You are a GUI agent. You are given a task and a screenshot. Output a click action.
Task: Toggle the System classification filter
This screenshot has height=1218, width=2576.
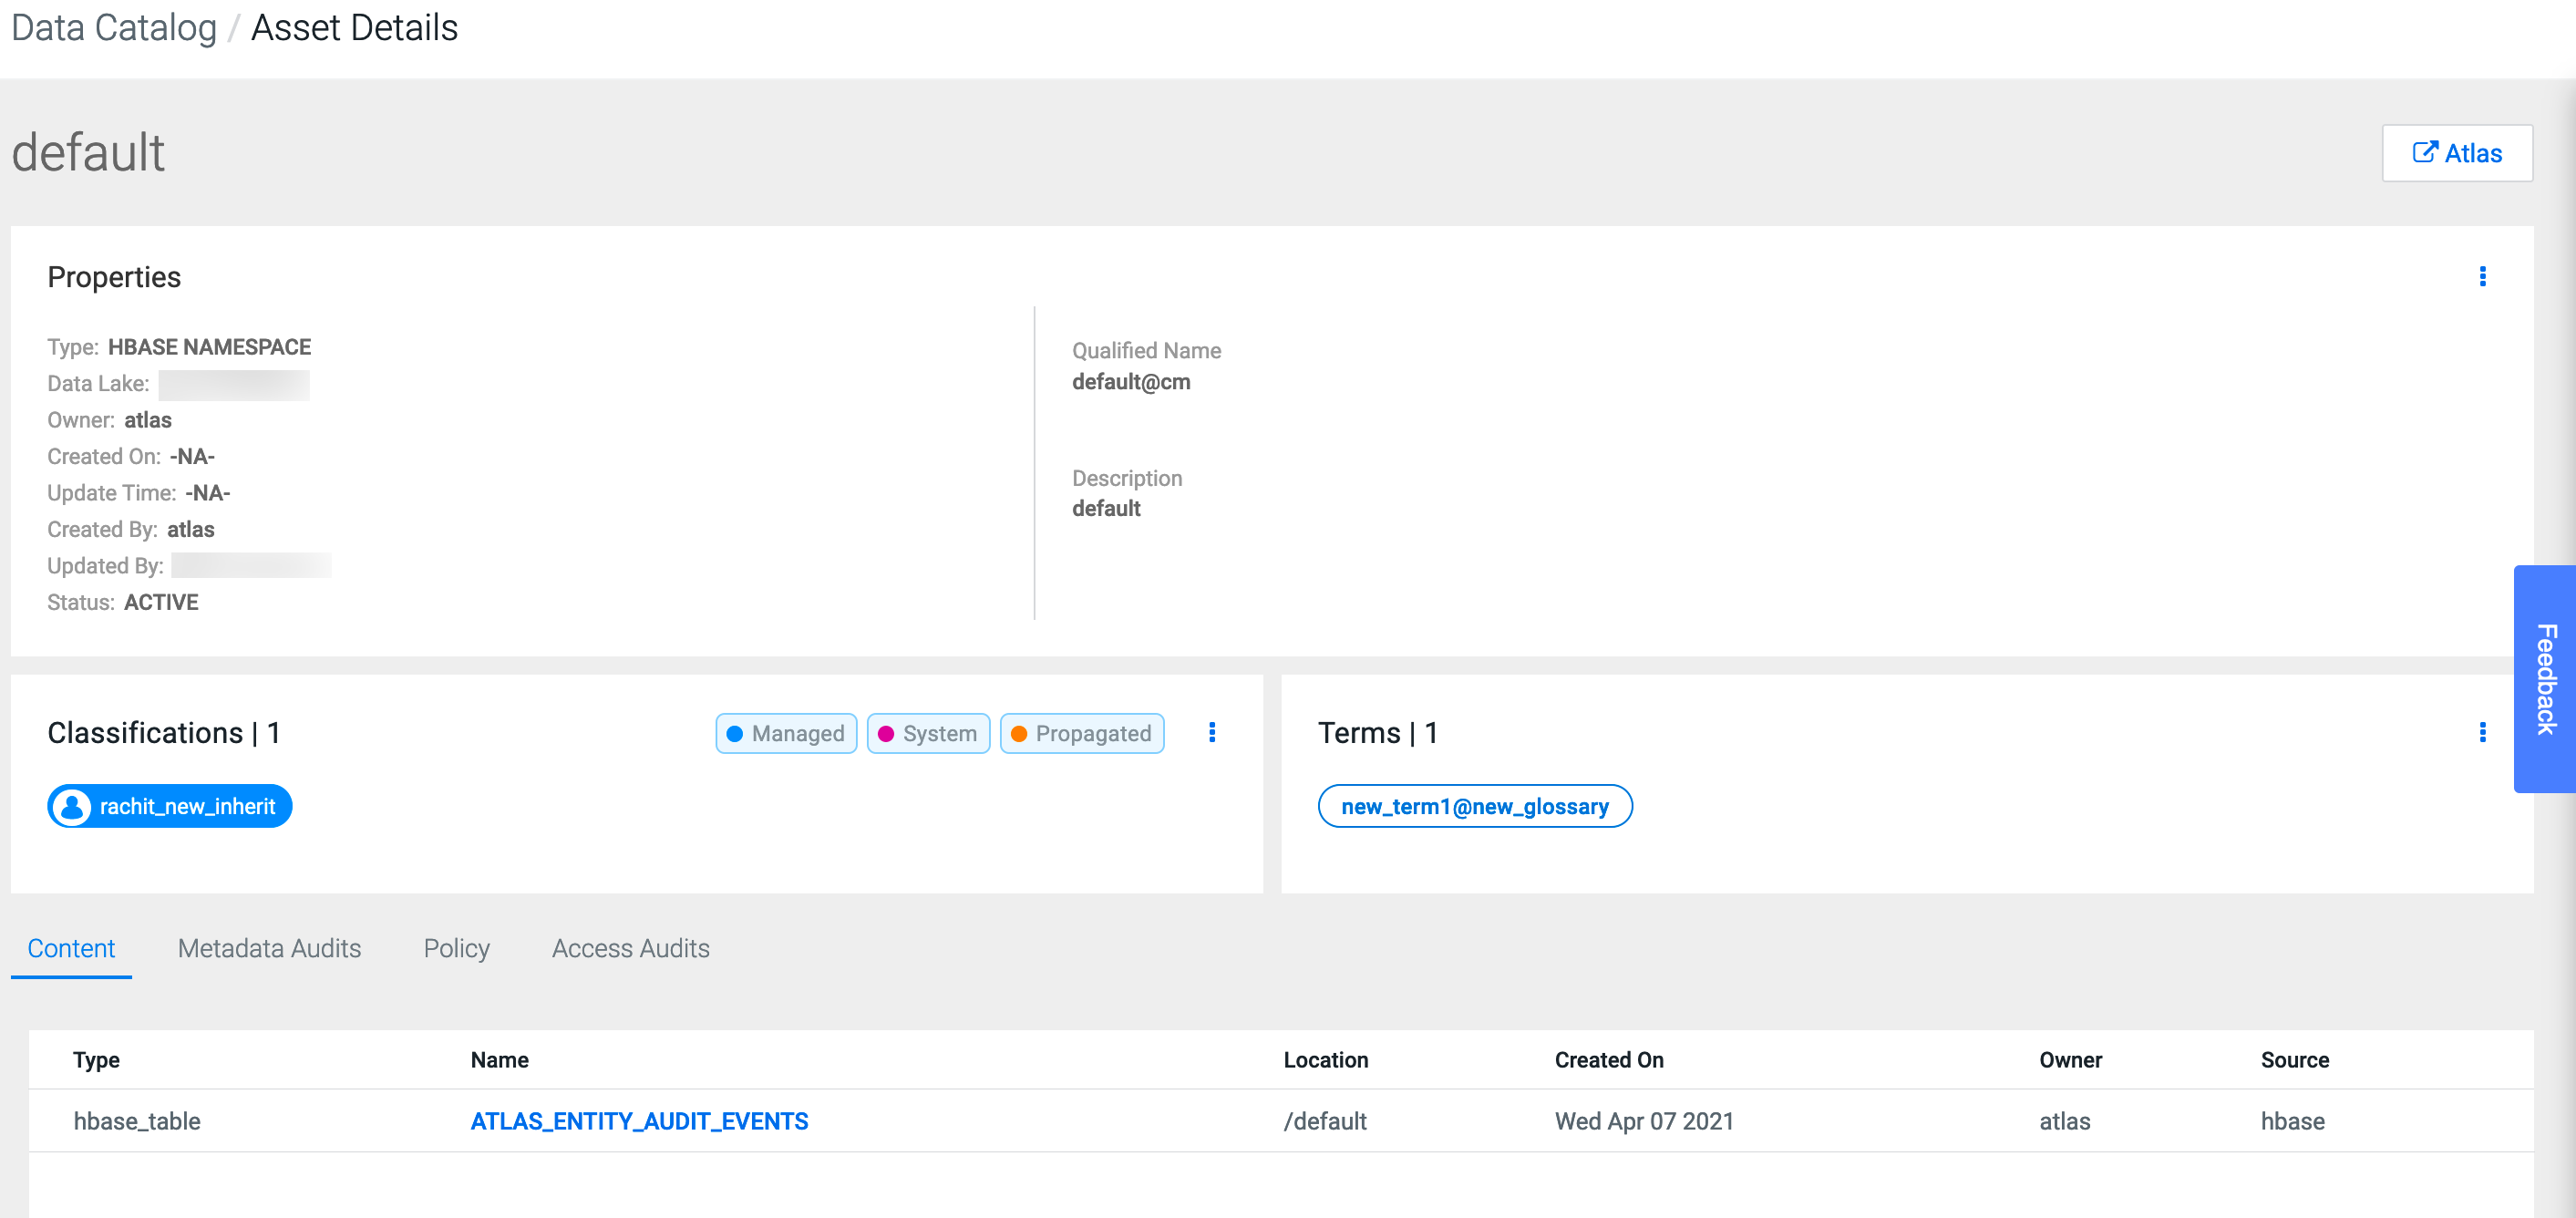point(938,733)
